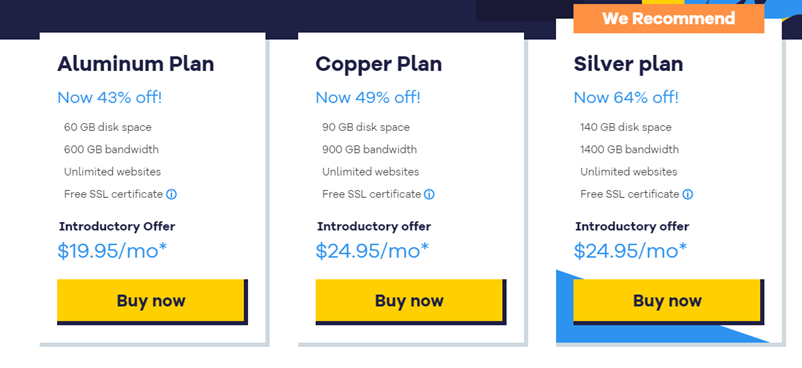Click the Now 43% off text

(x=109, y=97)
